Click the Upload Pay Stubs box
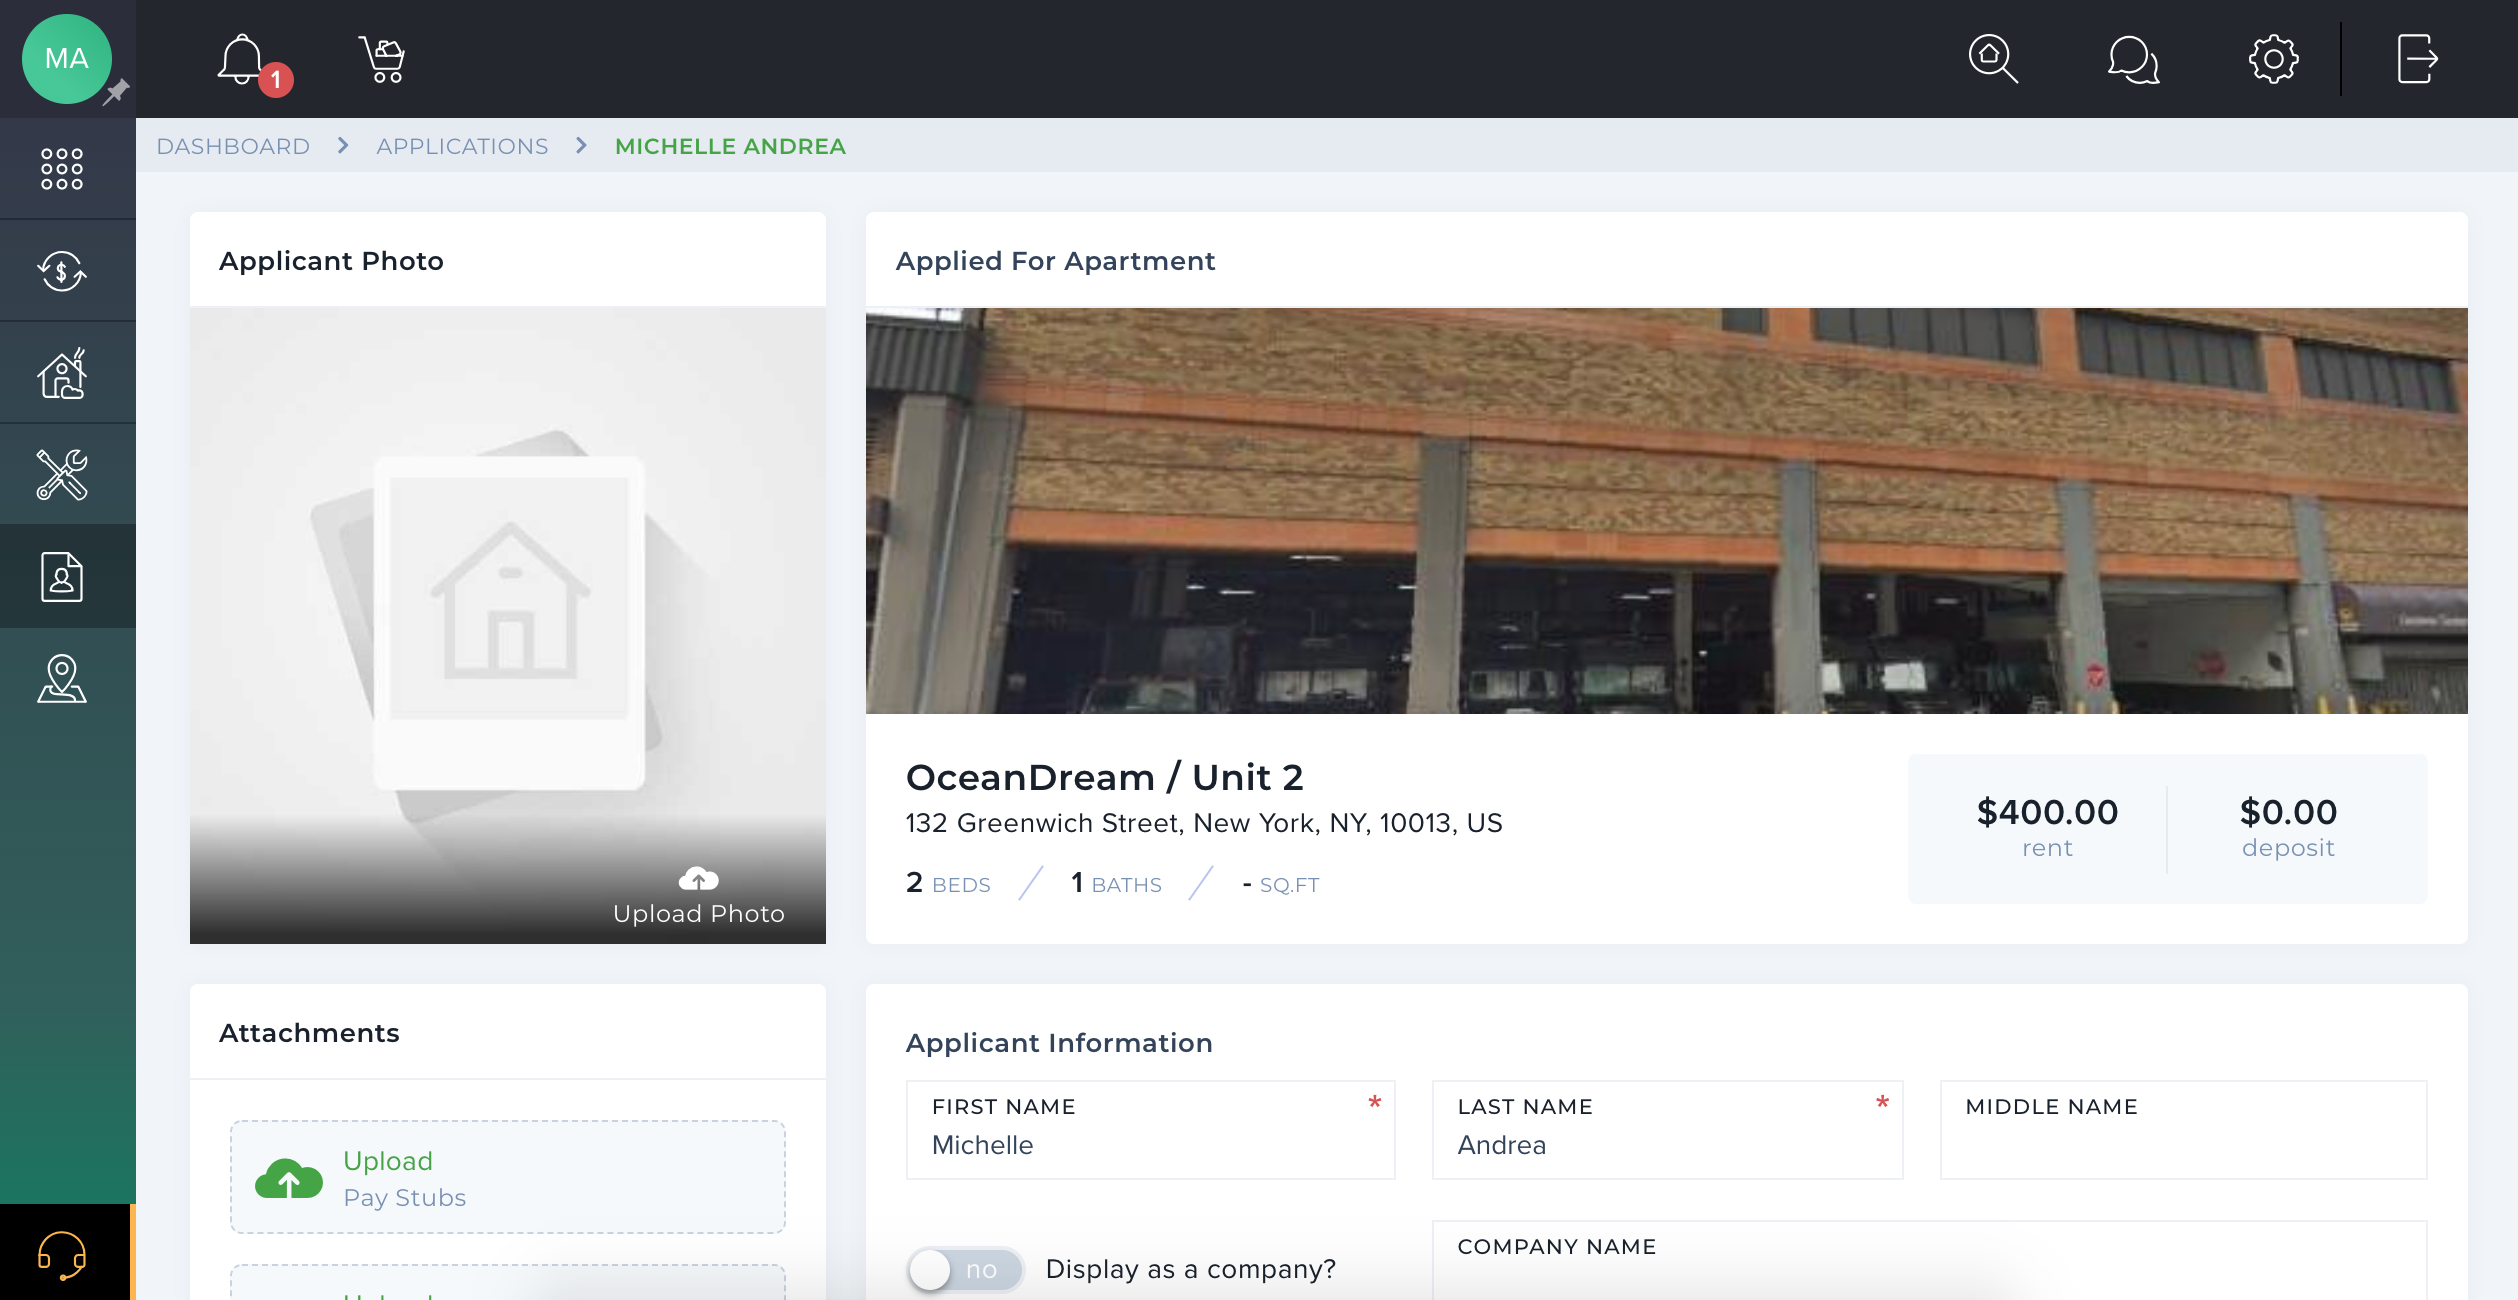This screenshot has height=1300, width=2518. (508, 1177)
